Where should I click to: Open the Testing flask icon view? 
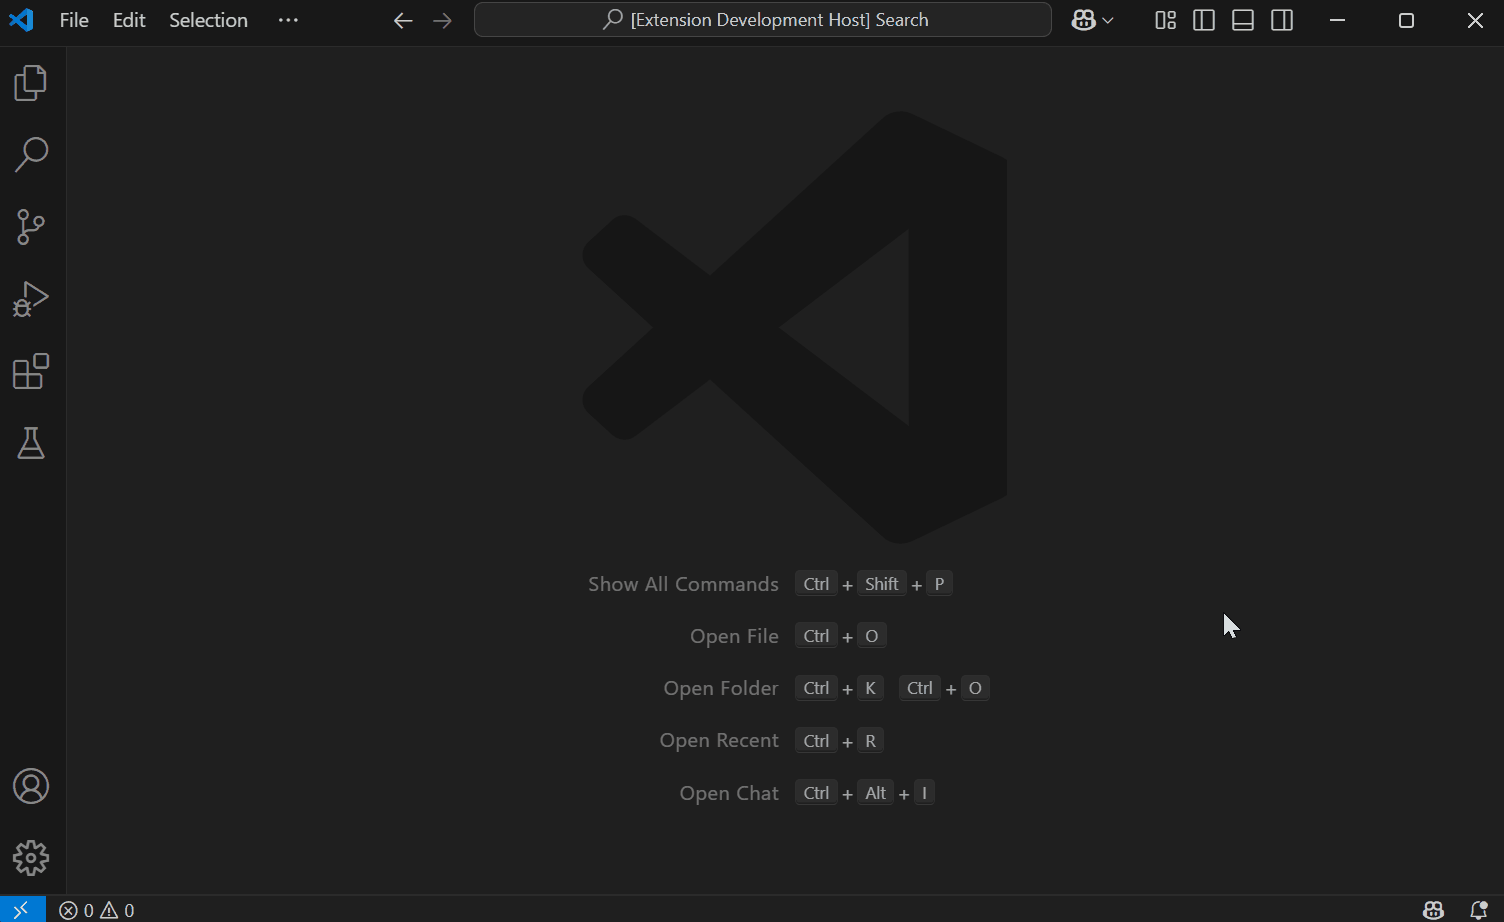pos(31,443)
